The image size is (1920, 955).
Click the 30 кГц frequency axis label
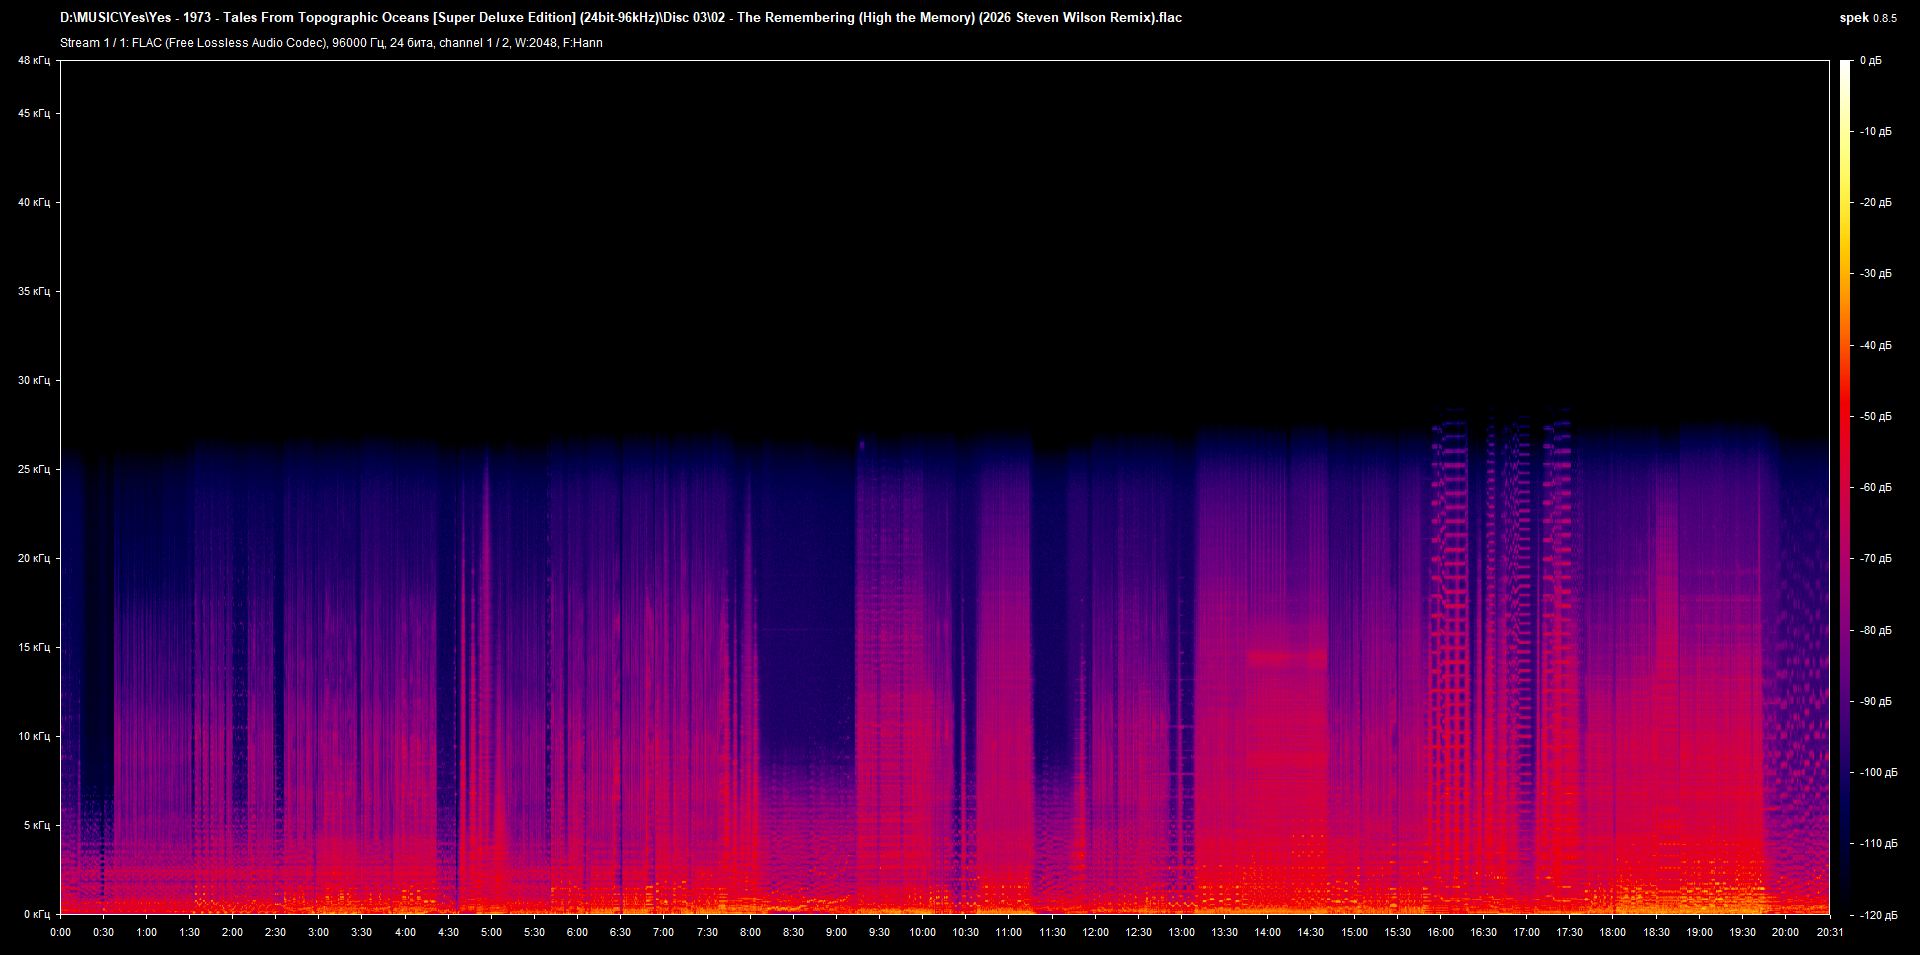click(x=34, y=381)
